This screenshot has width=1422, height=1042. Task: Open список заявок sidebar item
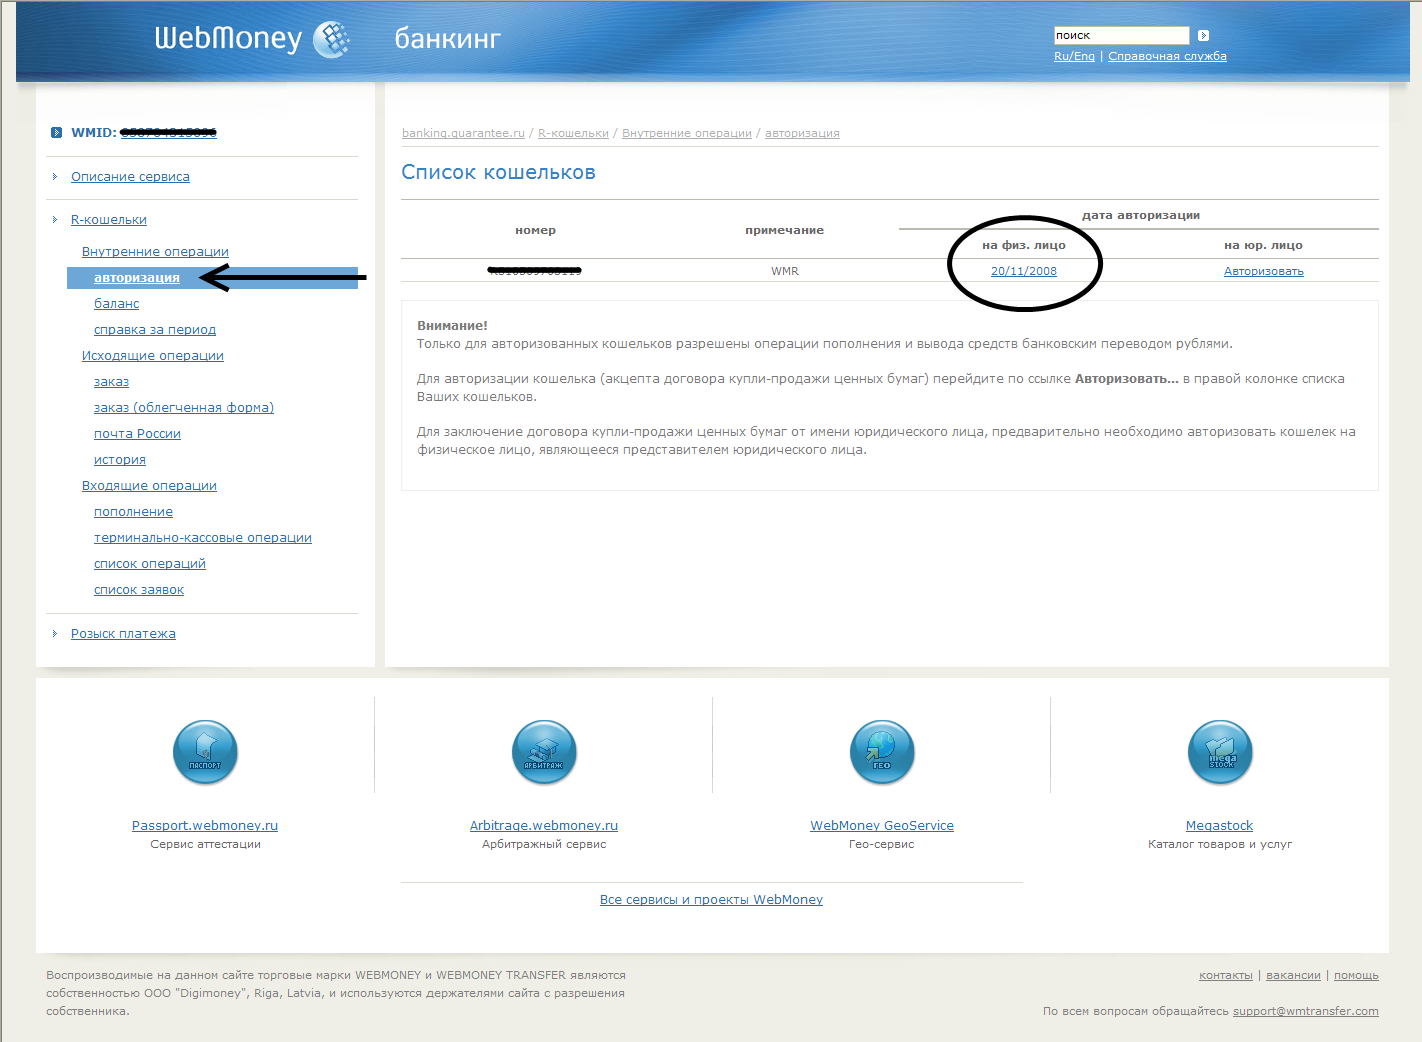[x=139, y=589]
